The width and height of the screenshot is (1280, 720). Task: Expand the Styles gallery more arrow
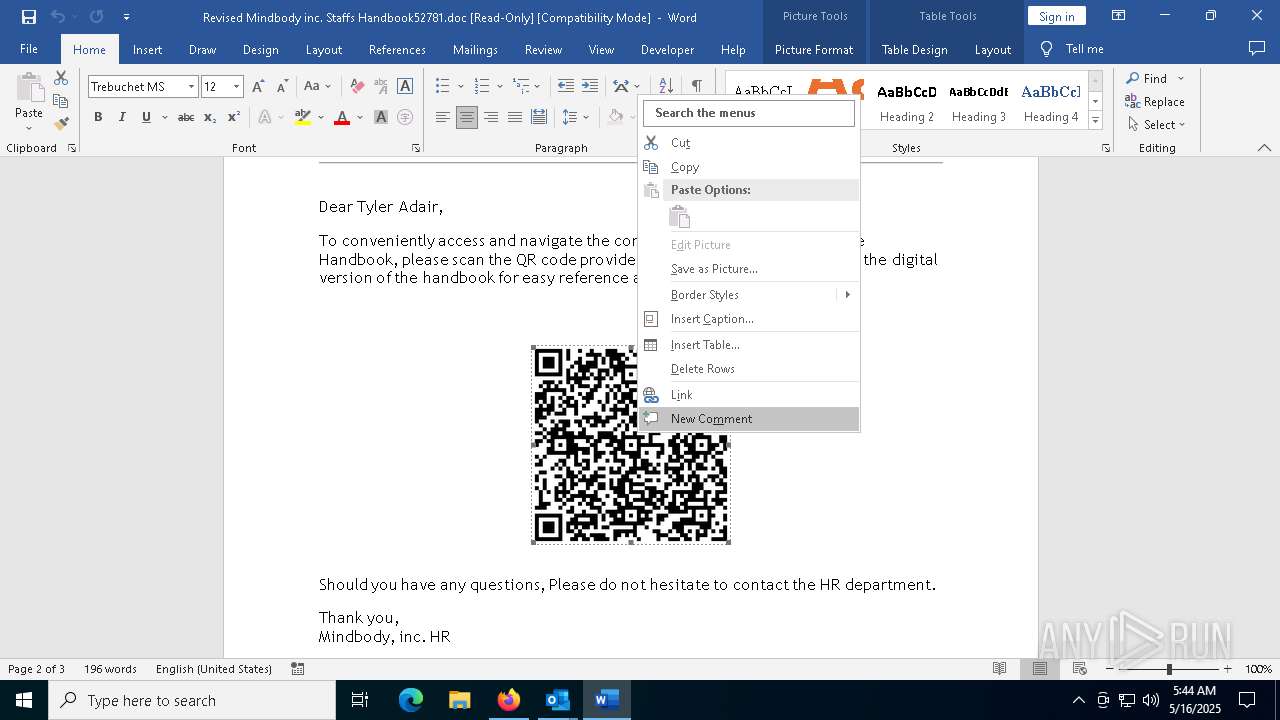pyautogui.click(x=1095, y=121)
